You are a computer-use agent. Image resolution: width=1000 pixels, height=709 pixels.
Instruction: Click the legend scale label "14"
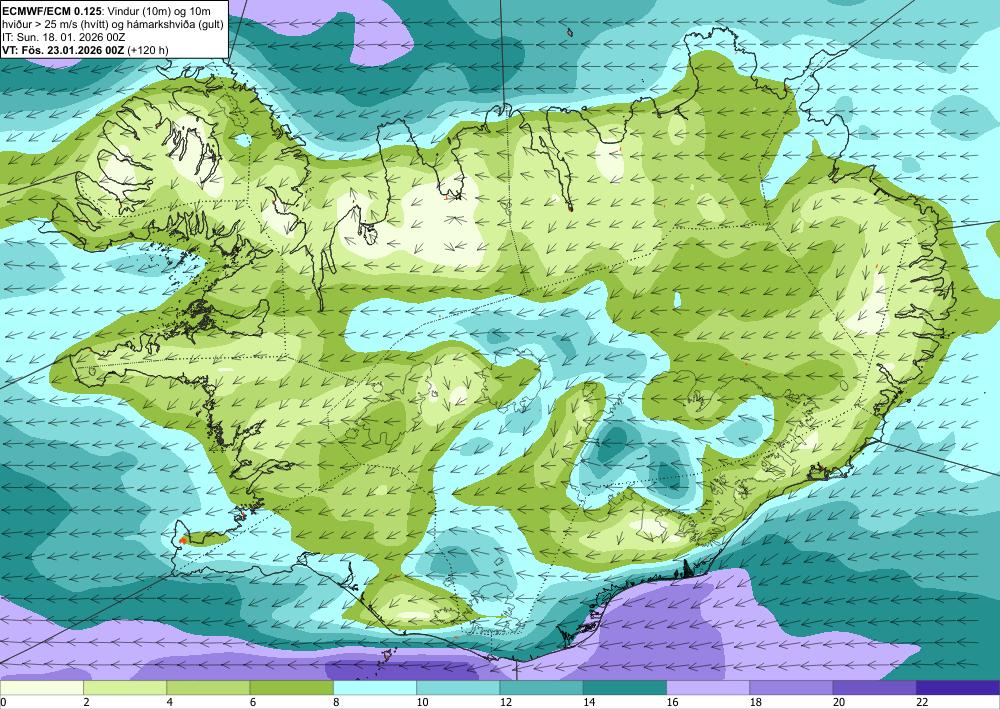[589, 702]
